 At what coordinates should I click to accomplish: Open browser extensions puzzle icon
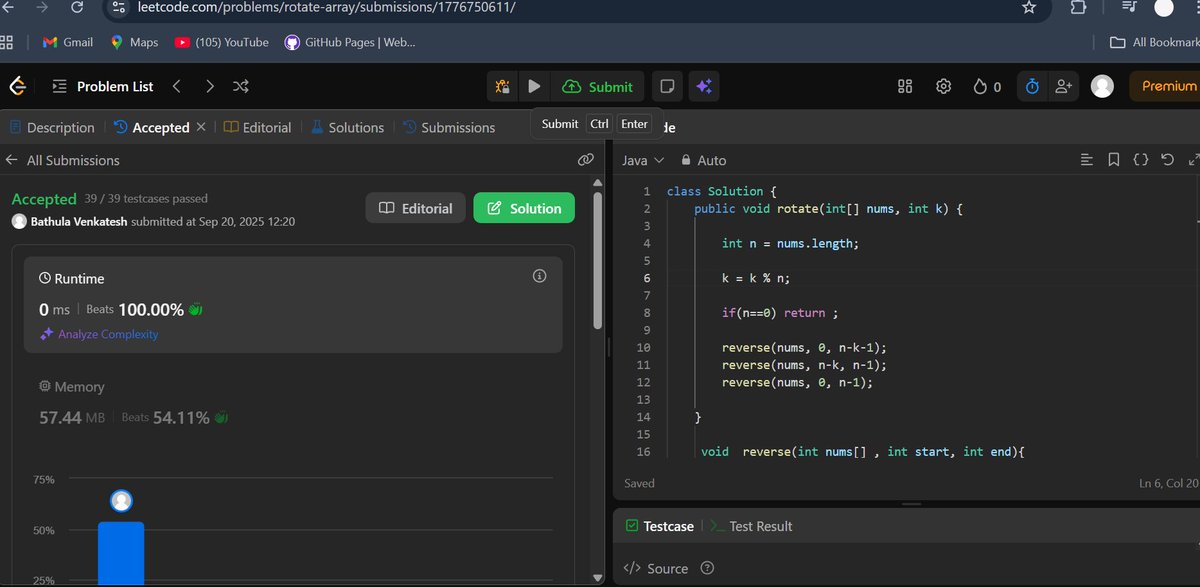click(x=1078, y=6)
